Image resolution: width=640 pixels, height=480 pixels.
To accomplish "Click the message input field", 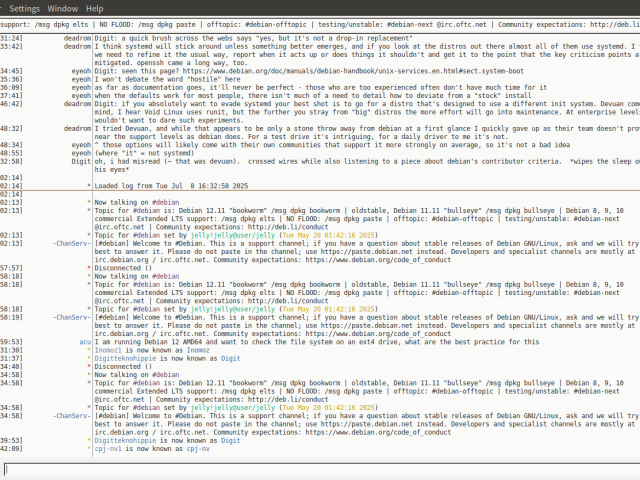I will (x=322, y=469).
